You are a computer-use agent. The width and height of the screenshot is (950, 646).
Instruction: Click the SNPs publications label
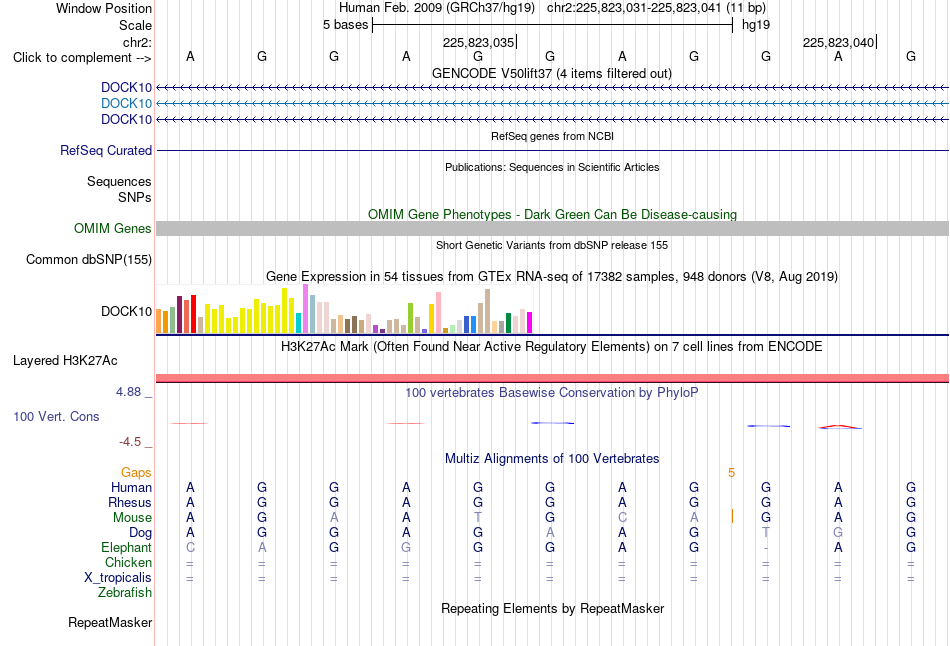click(x=135, y=197)
